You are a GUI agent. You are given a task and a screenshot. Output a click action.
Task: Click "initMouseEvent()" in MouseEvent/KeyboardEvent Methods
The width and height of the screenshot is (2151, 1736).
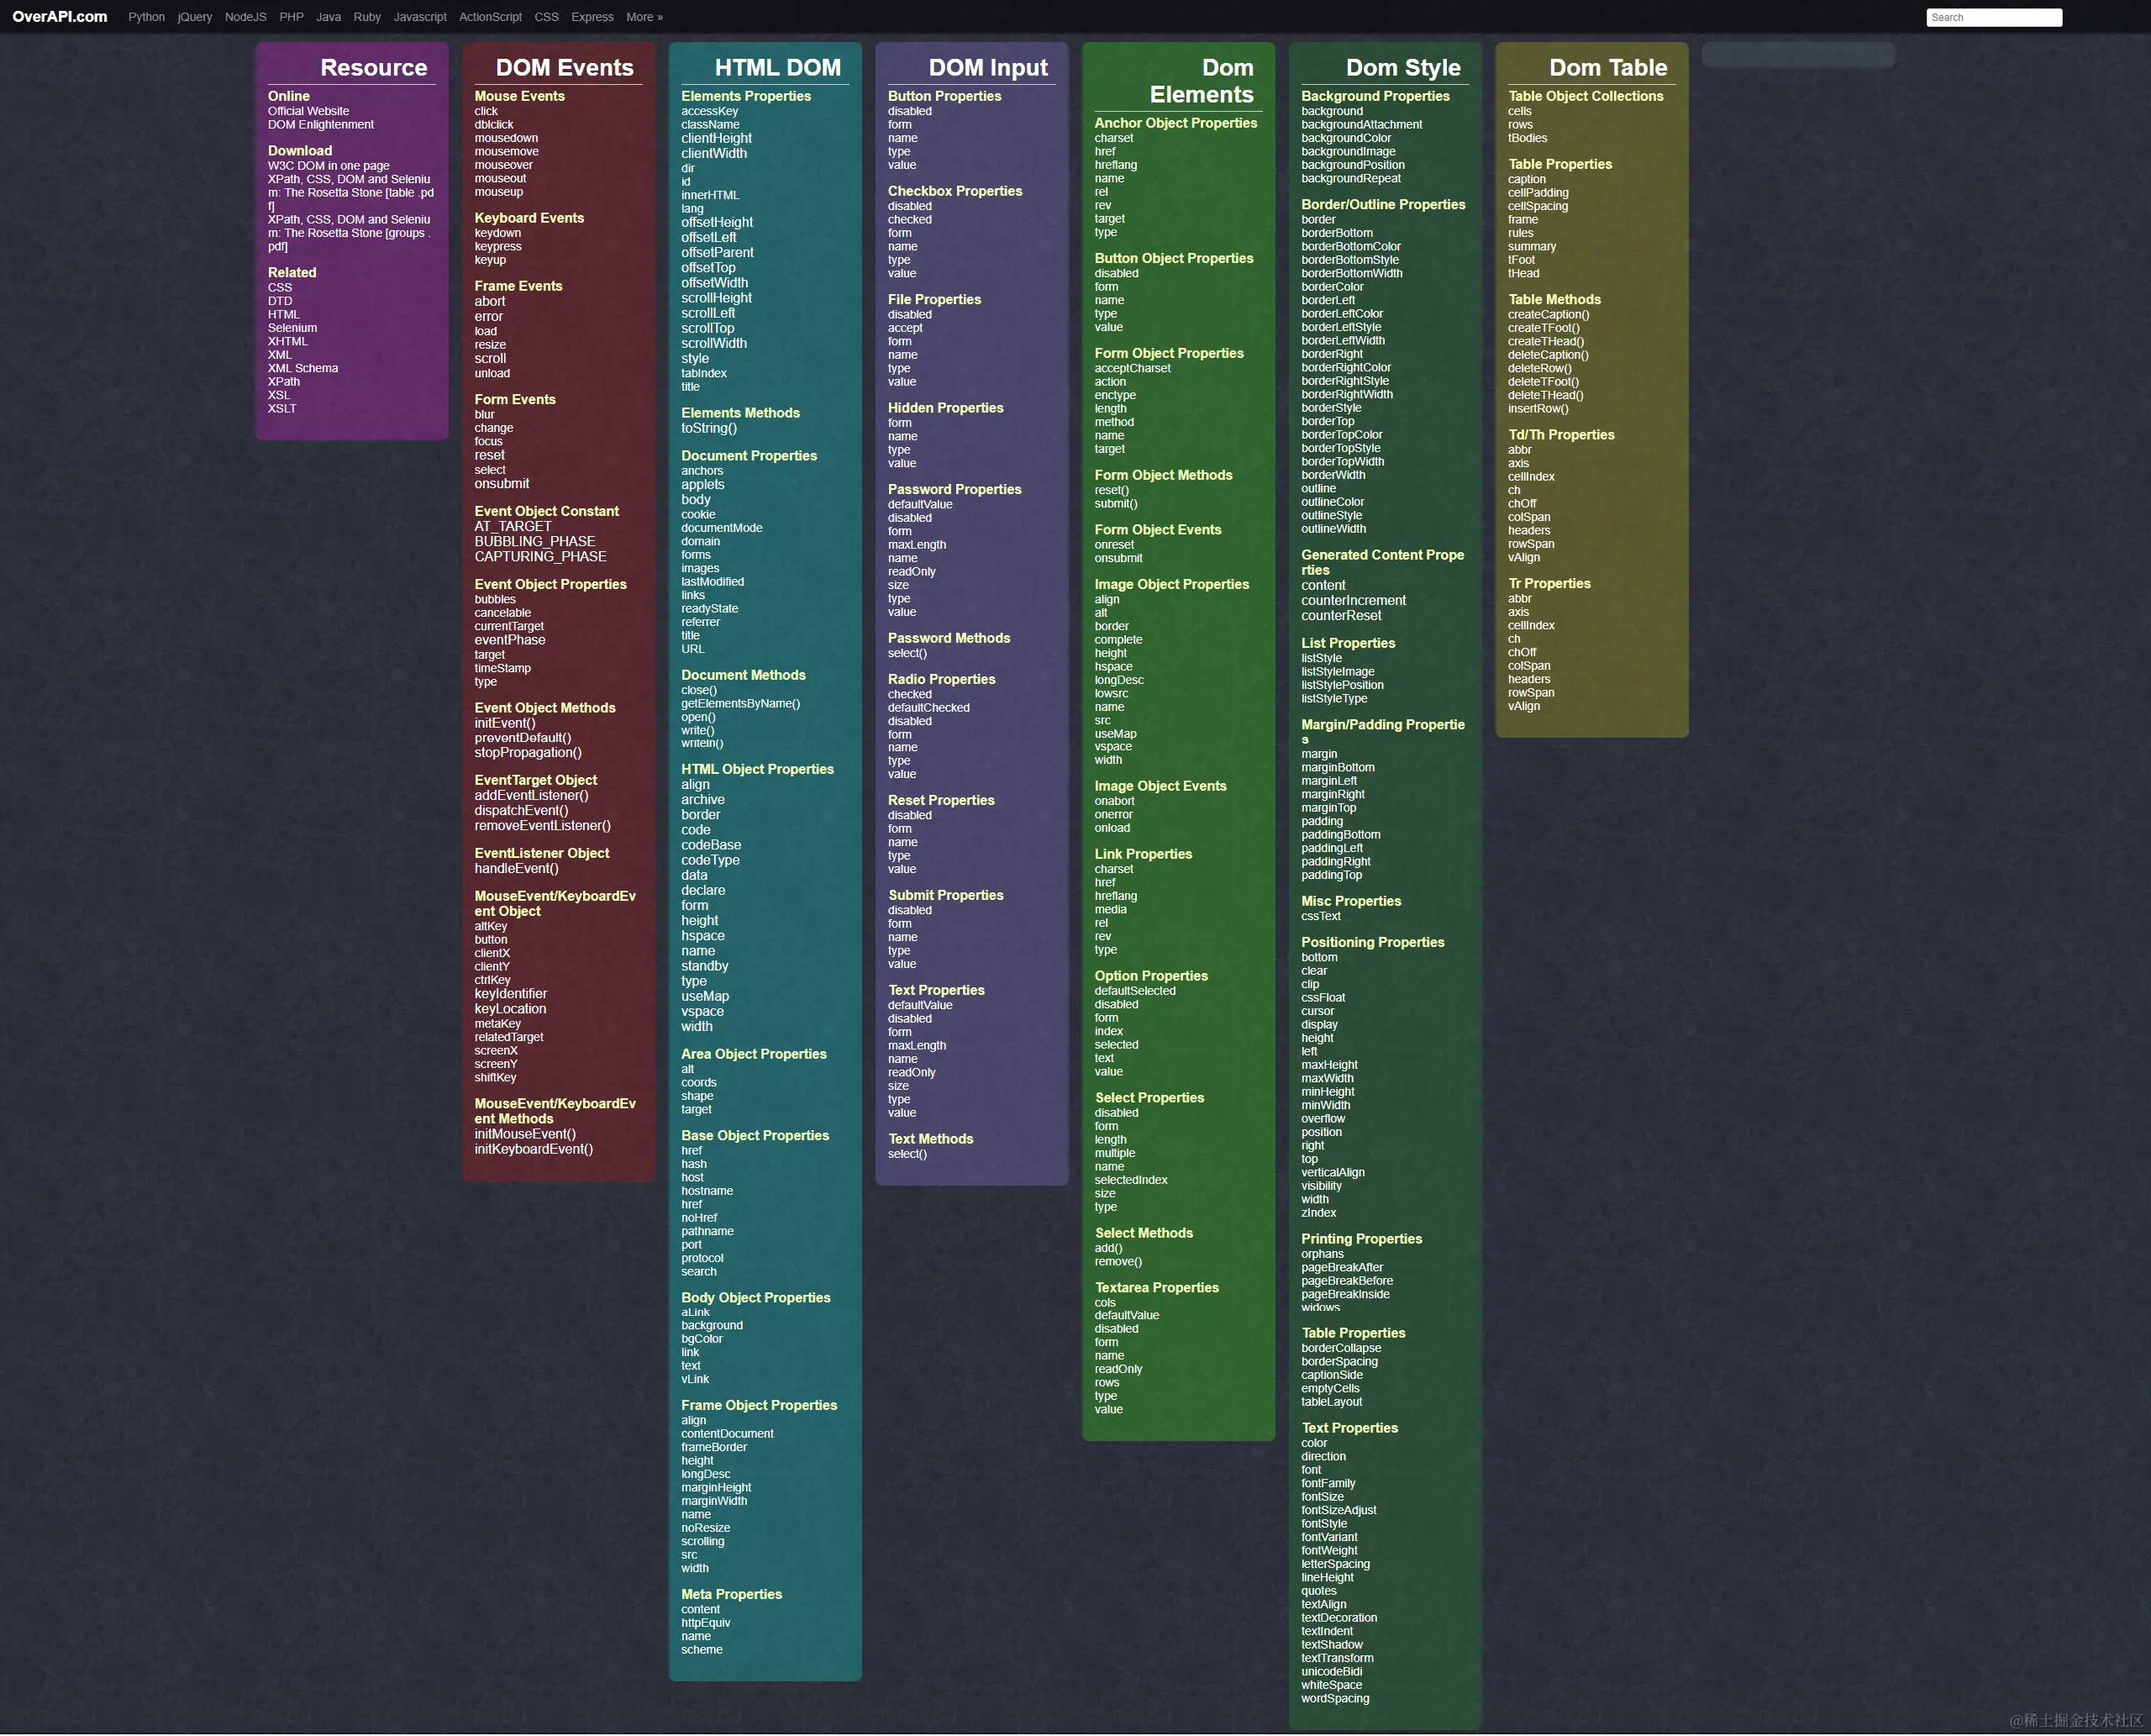click(524, 1134)
